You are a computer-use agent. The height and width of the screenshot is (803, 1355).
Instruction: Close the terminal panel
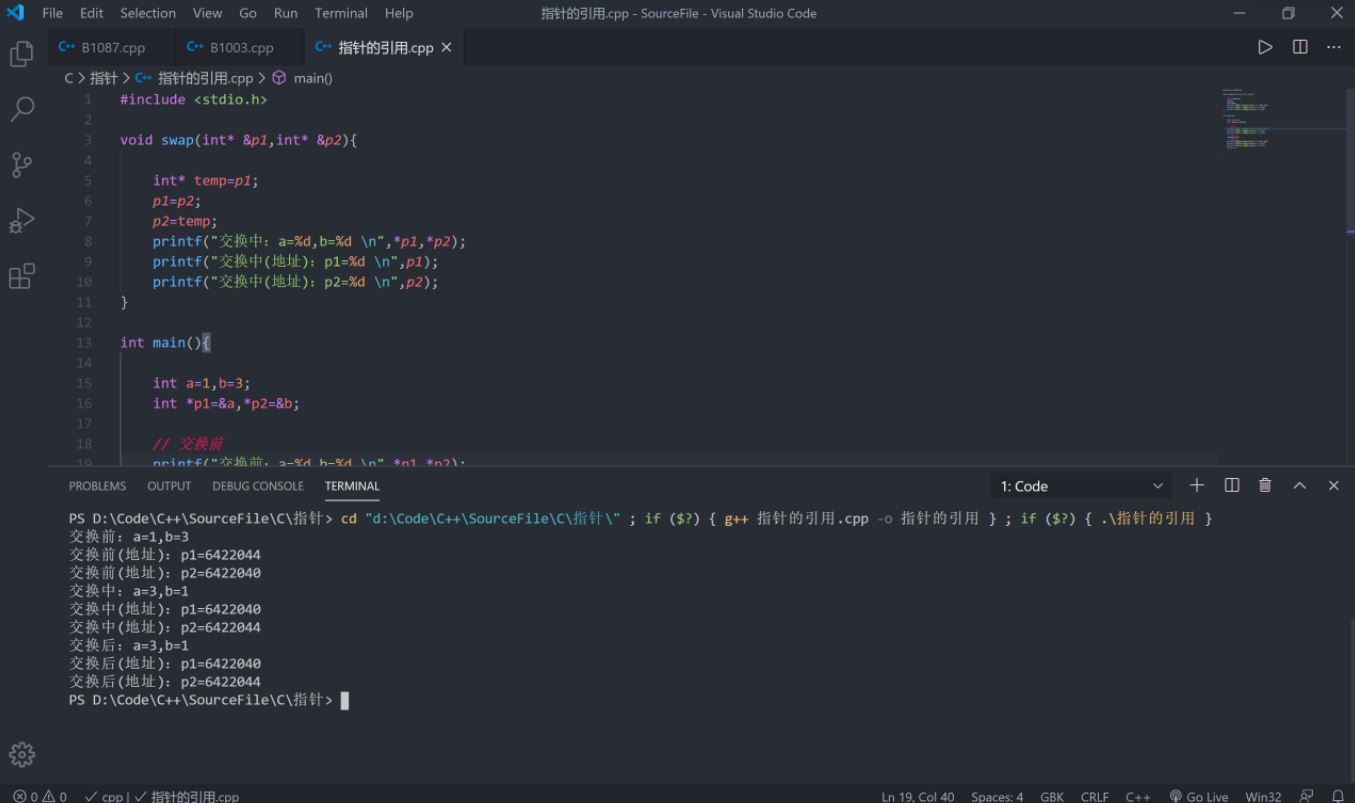[1333, 485]
